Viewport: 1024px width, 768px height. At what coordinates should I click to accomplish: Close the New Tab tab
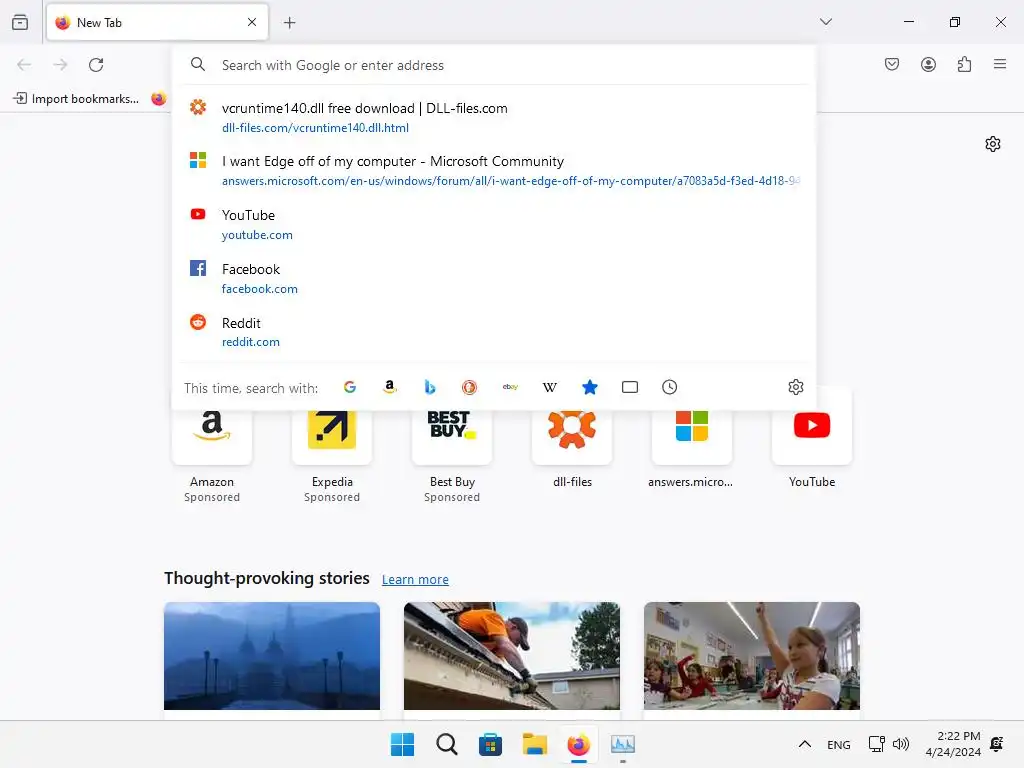[252, 22]
